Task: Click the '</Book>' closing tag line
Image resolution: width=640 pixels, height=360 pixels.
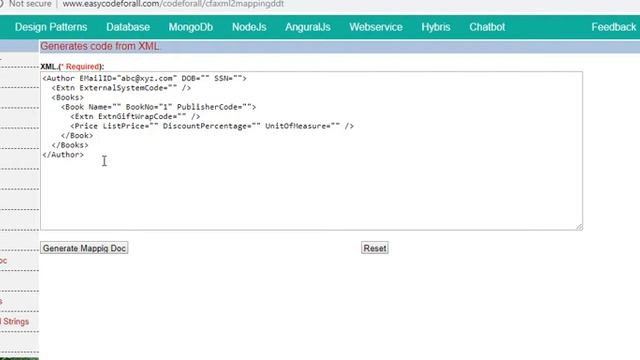Action: click(x=77, y=136)
